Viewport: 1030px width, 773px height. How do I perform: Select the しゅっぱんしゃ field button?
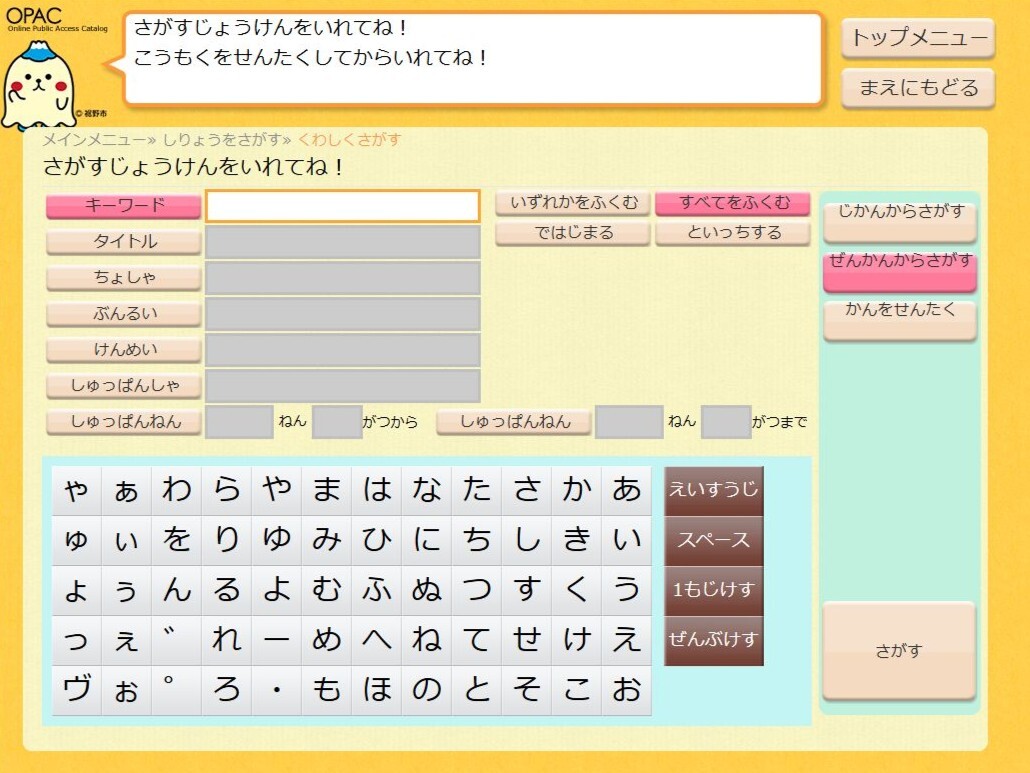coord(123,386)
